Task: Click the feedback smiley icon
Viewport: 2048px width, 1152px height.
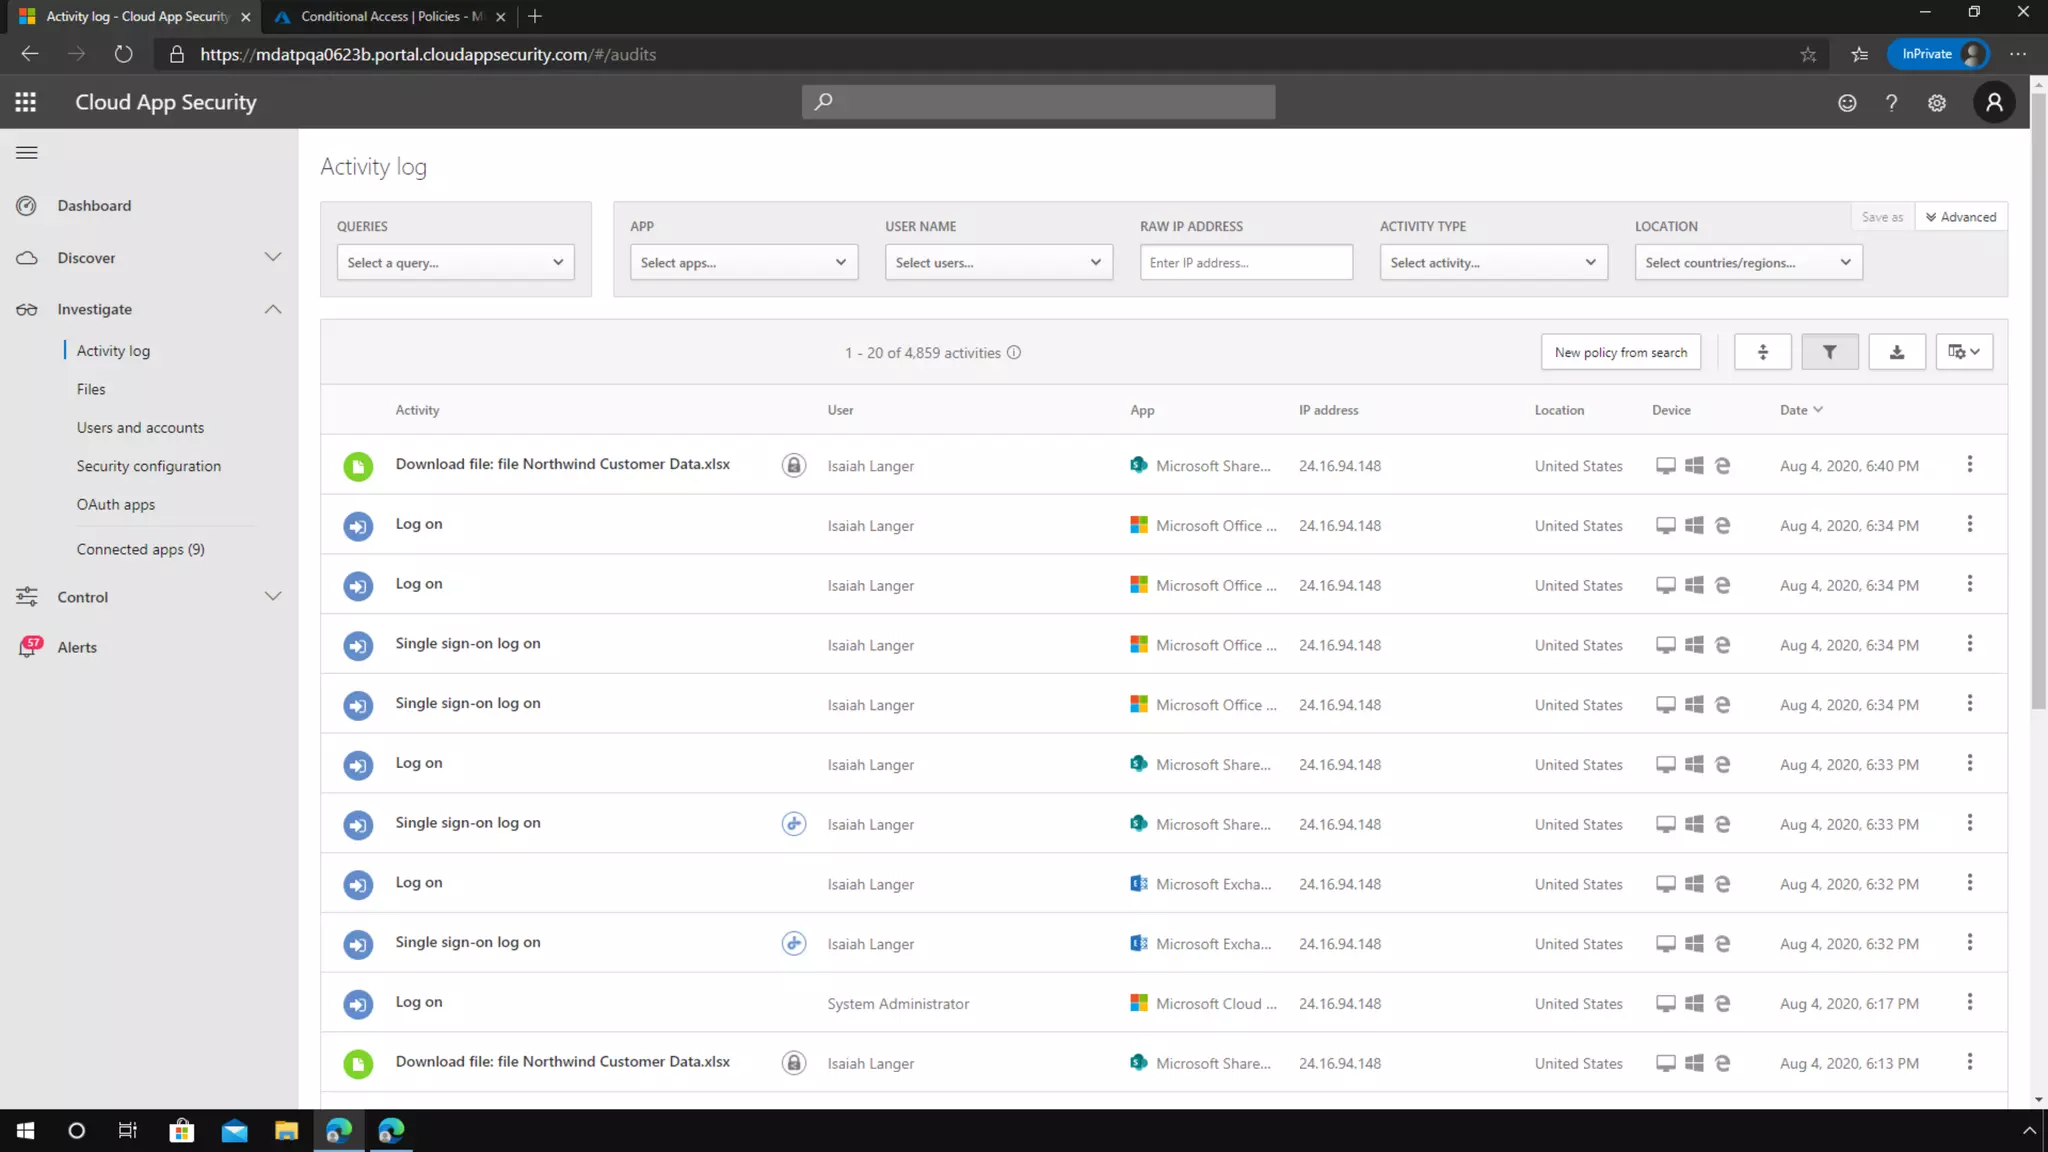Action: [1846, 103]
